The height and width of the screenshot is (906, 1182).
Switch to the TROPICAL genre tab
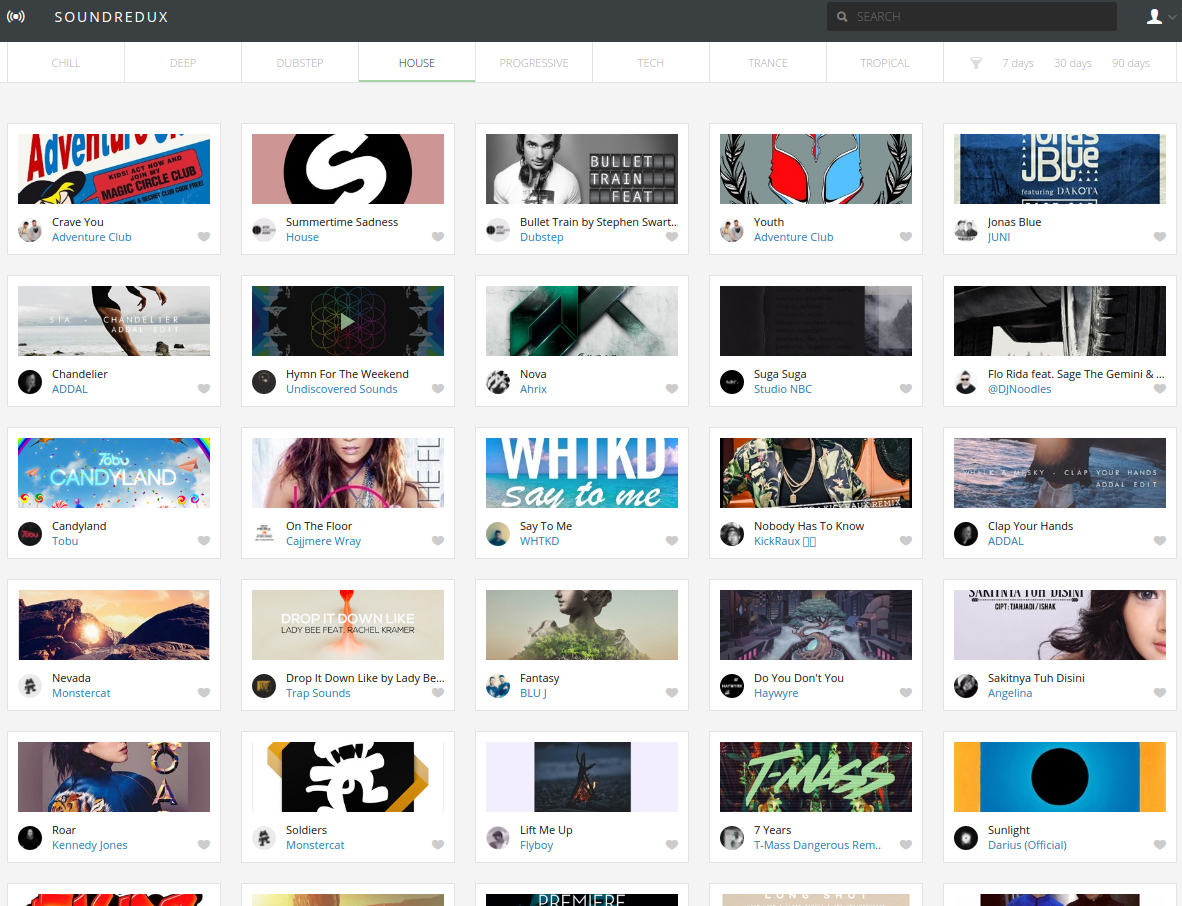(x=885, y=63)
